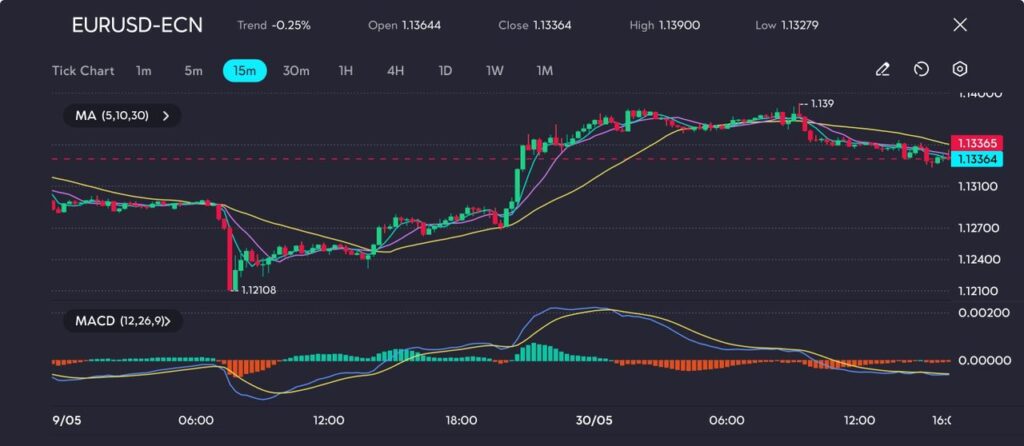The width and height of the screenshot is (1024, 446).
Task: Close the EURUSD-ECN chart panel
Action: pos(960,25)
